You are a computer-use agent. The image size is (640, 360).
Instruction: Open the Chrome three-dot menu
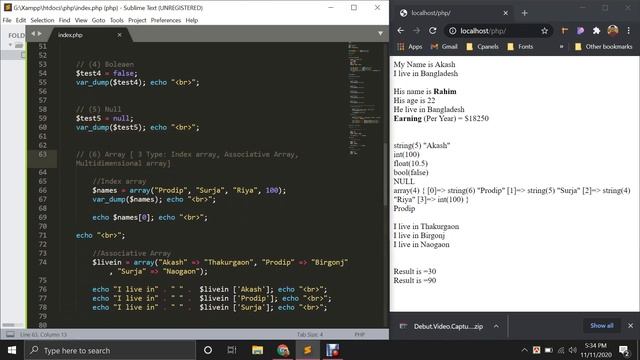coord(629,31)
